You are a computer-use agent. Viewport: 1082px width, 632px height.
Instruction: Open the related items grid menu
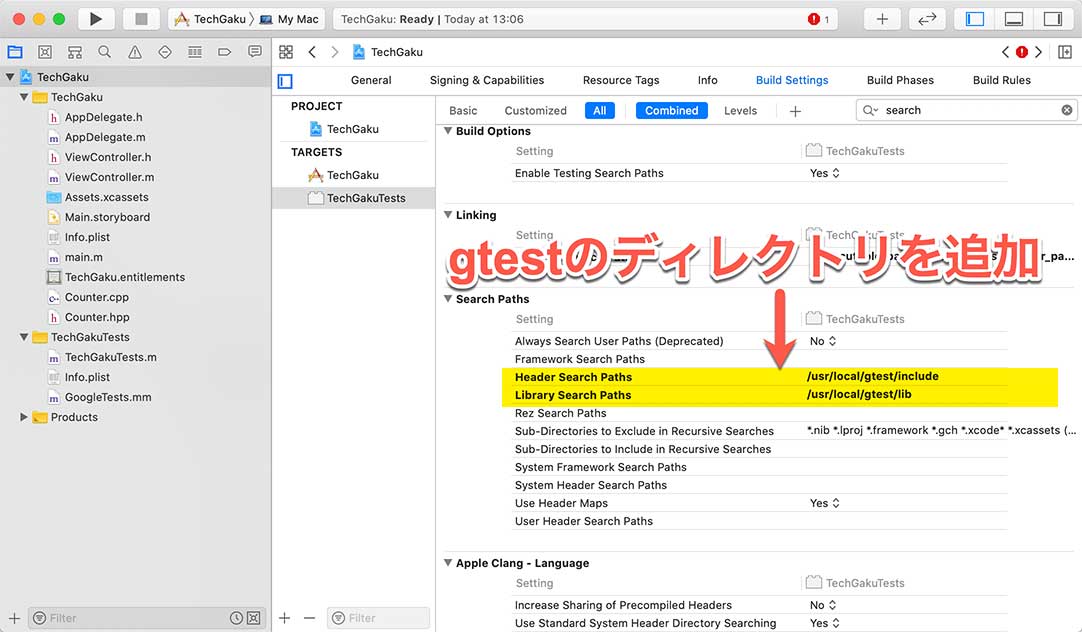tap(286, 52)
